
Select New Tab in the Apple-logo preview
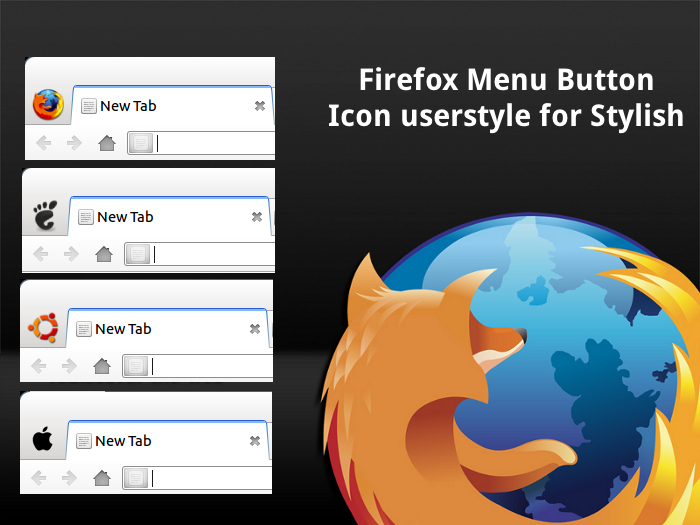pos(168,441)
